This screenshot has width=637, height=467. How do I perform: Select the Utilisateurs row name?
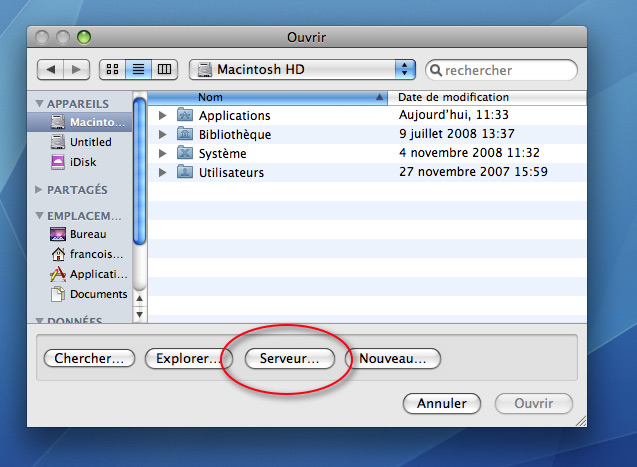click(231, 173)
